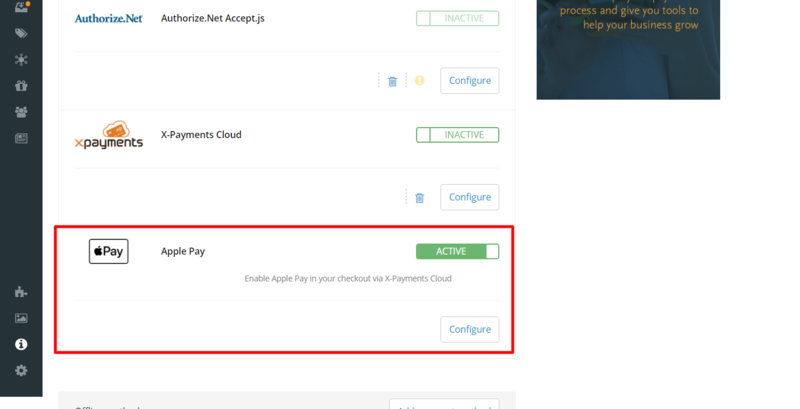This screenshot has height=409, width=800.
Task: Click the X-Payments logo
Action: tap(109, 135)
